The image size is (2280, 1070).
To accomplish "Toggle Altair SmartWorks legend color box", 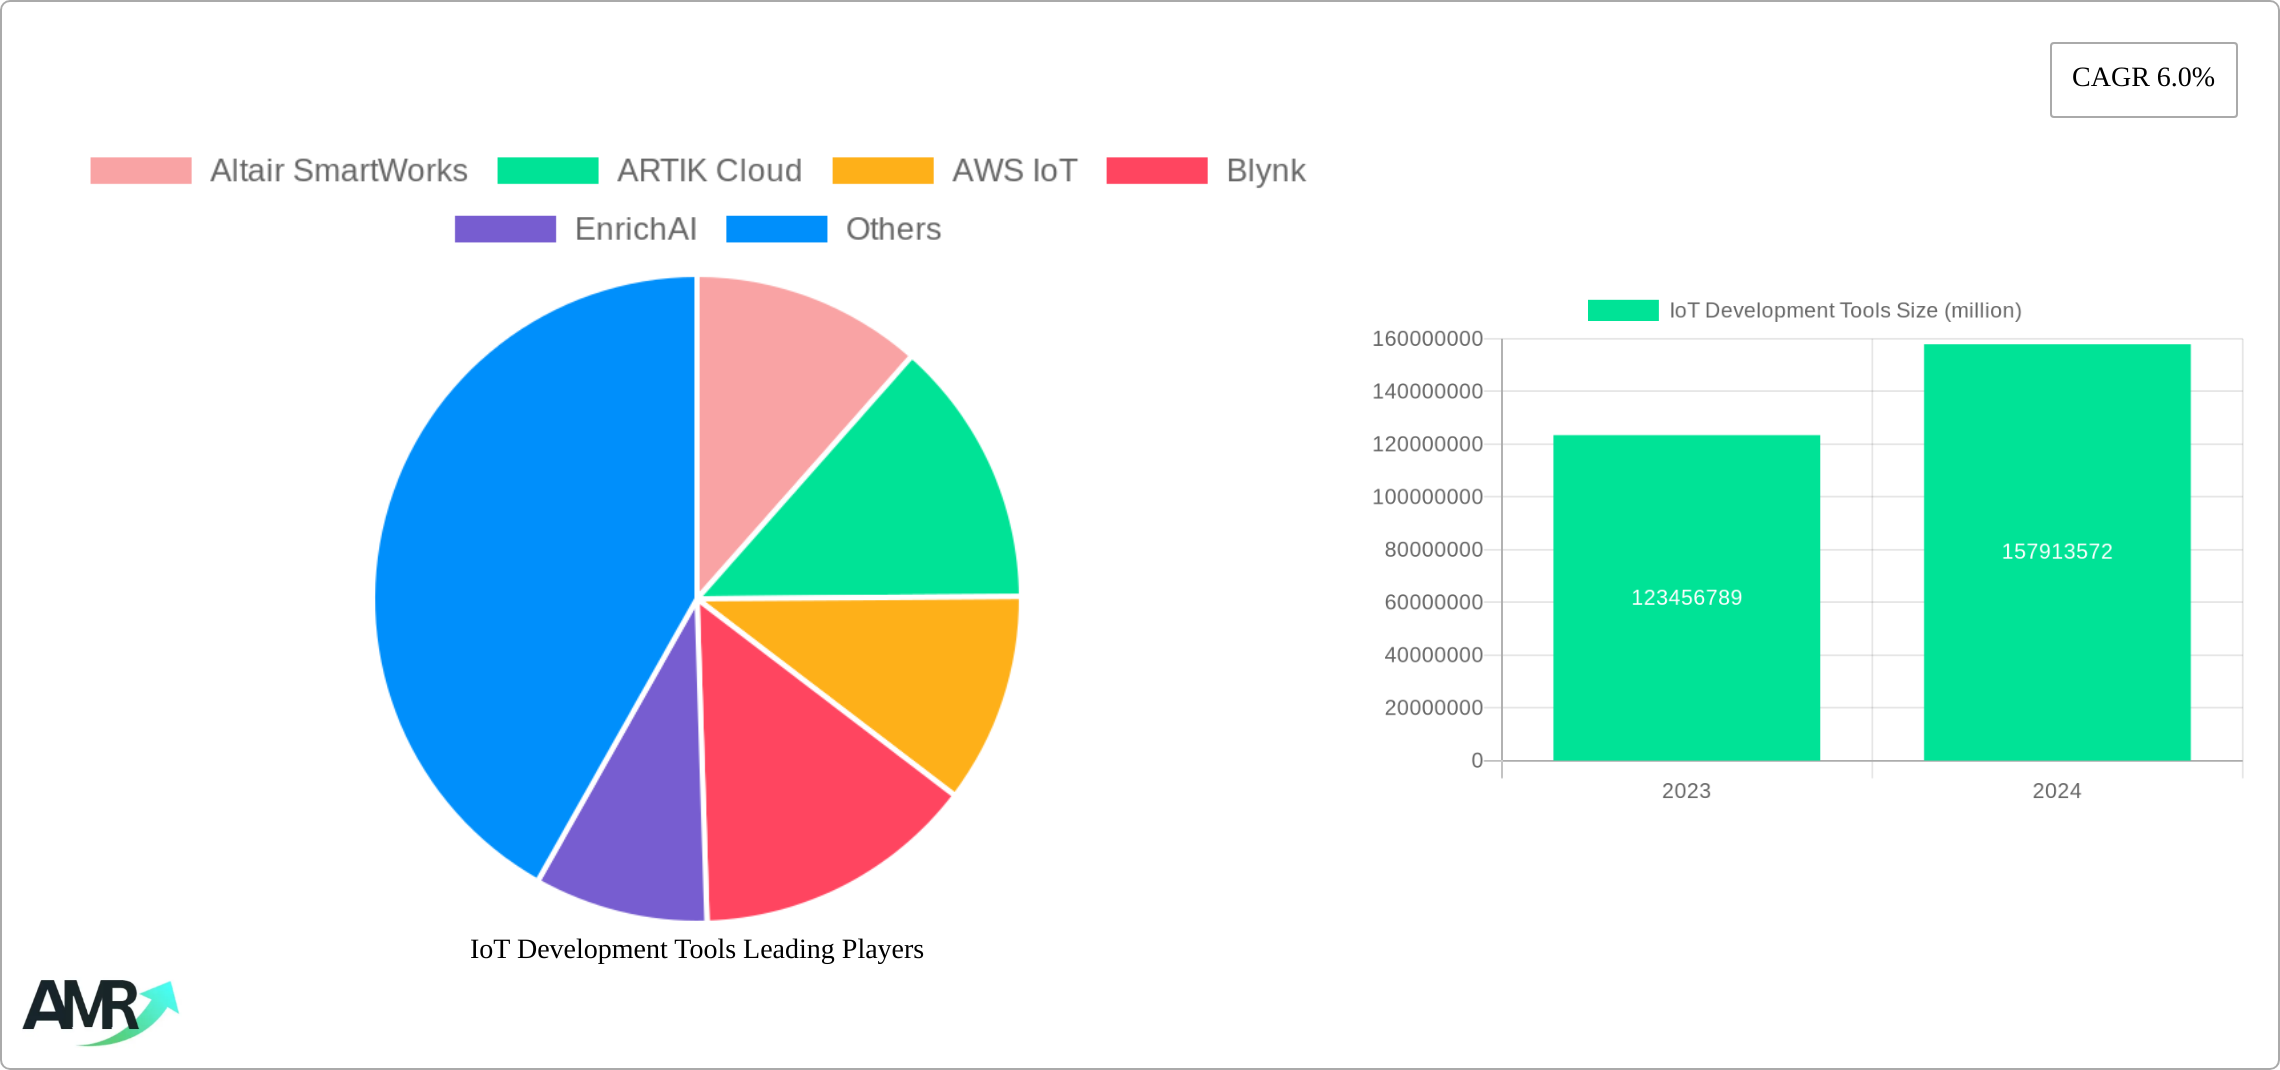I will tap(140, 171).
